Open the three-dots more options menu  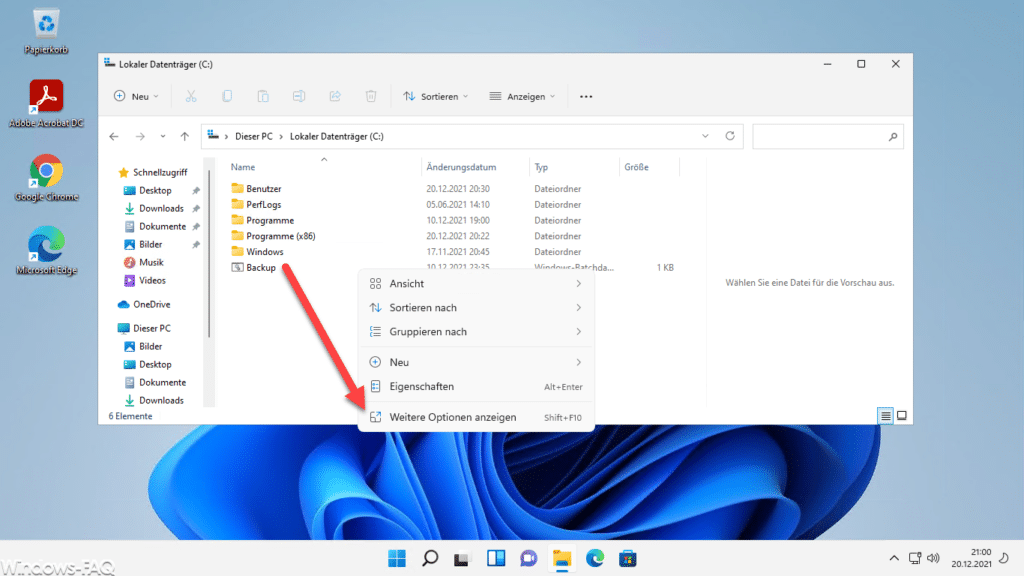(586, 97)
